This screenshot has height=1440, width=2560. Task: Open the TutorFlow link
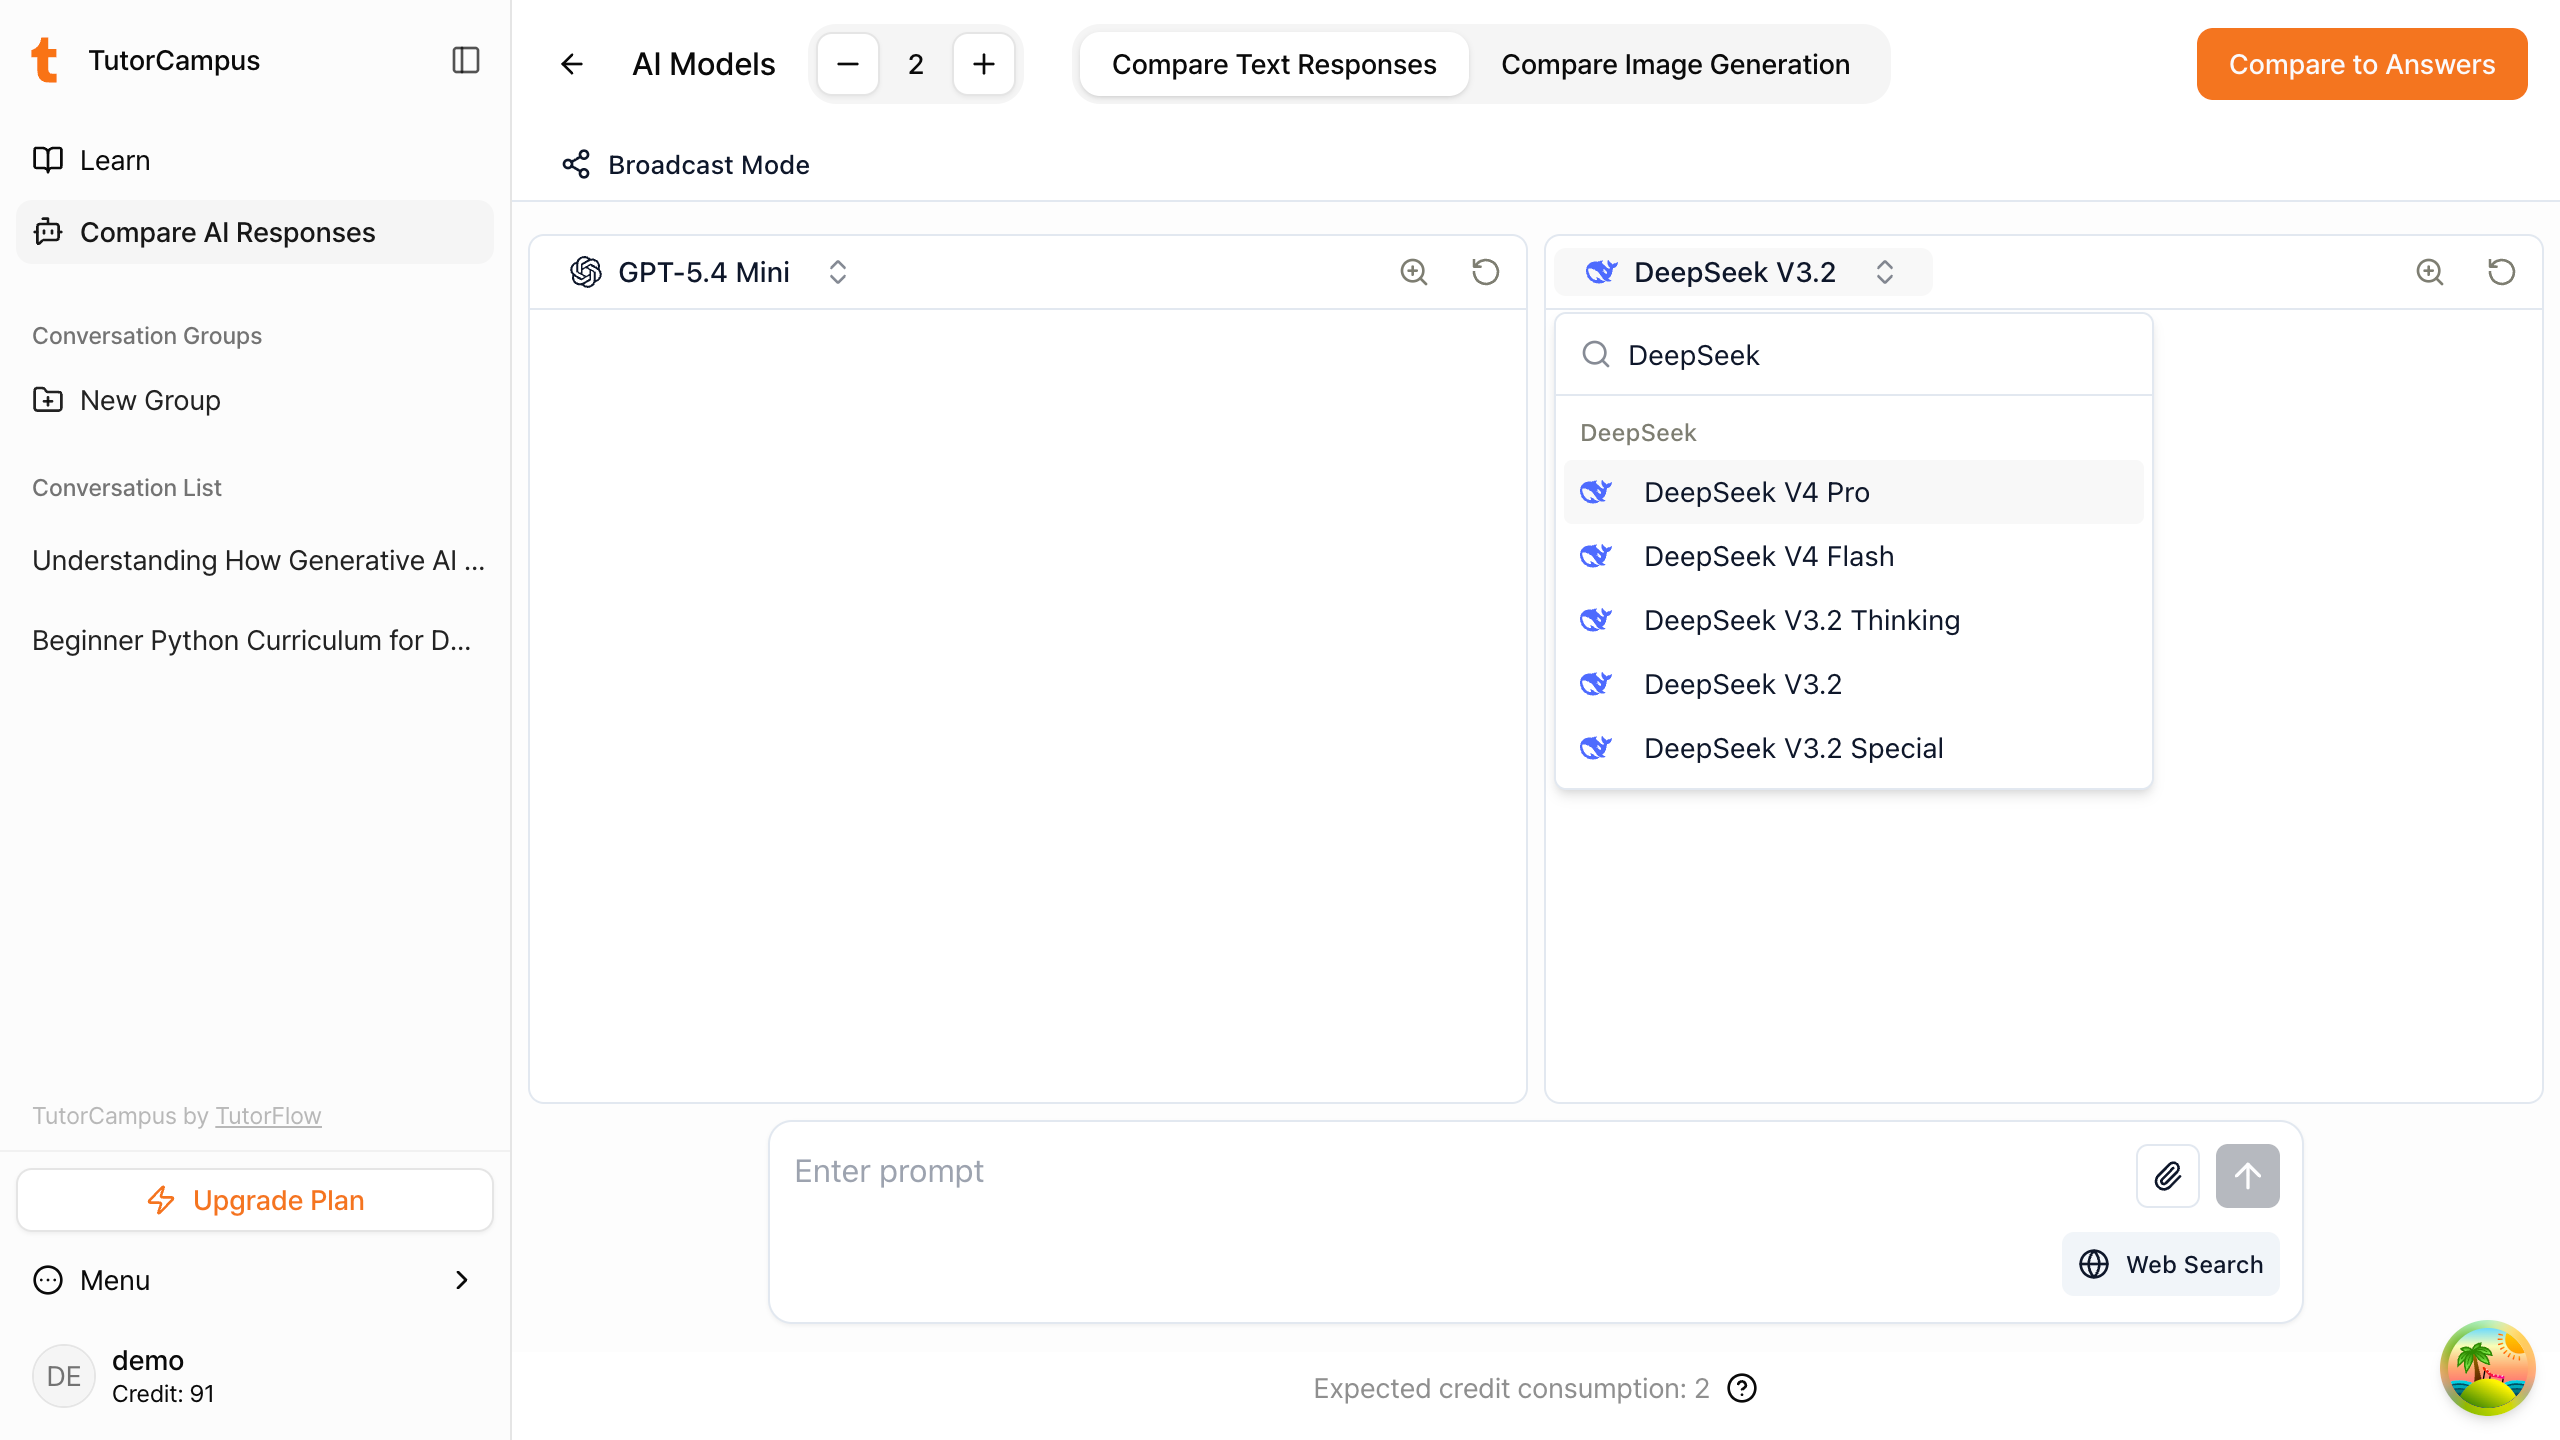pos(268,1116)
